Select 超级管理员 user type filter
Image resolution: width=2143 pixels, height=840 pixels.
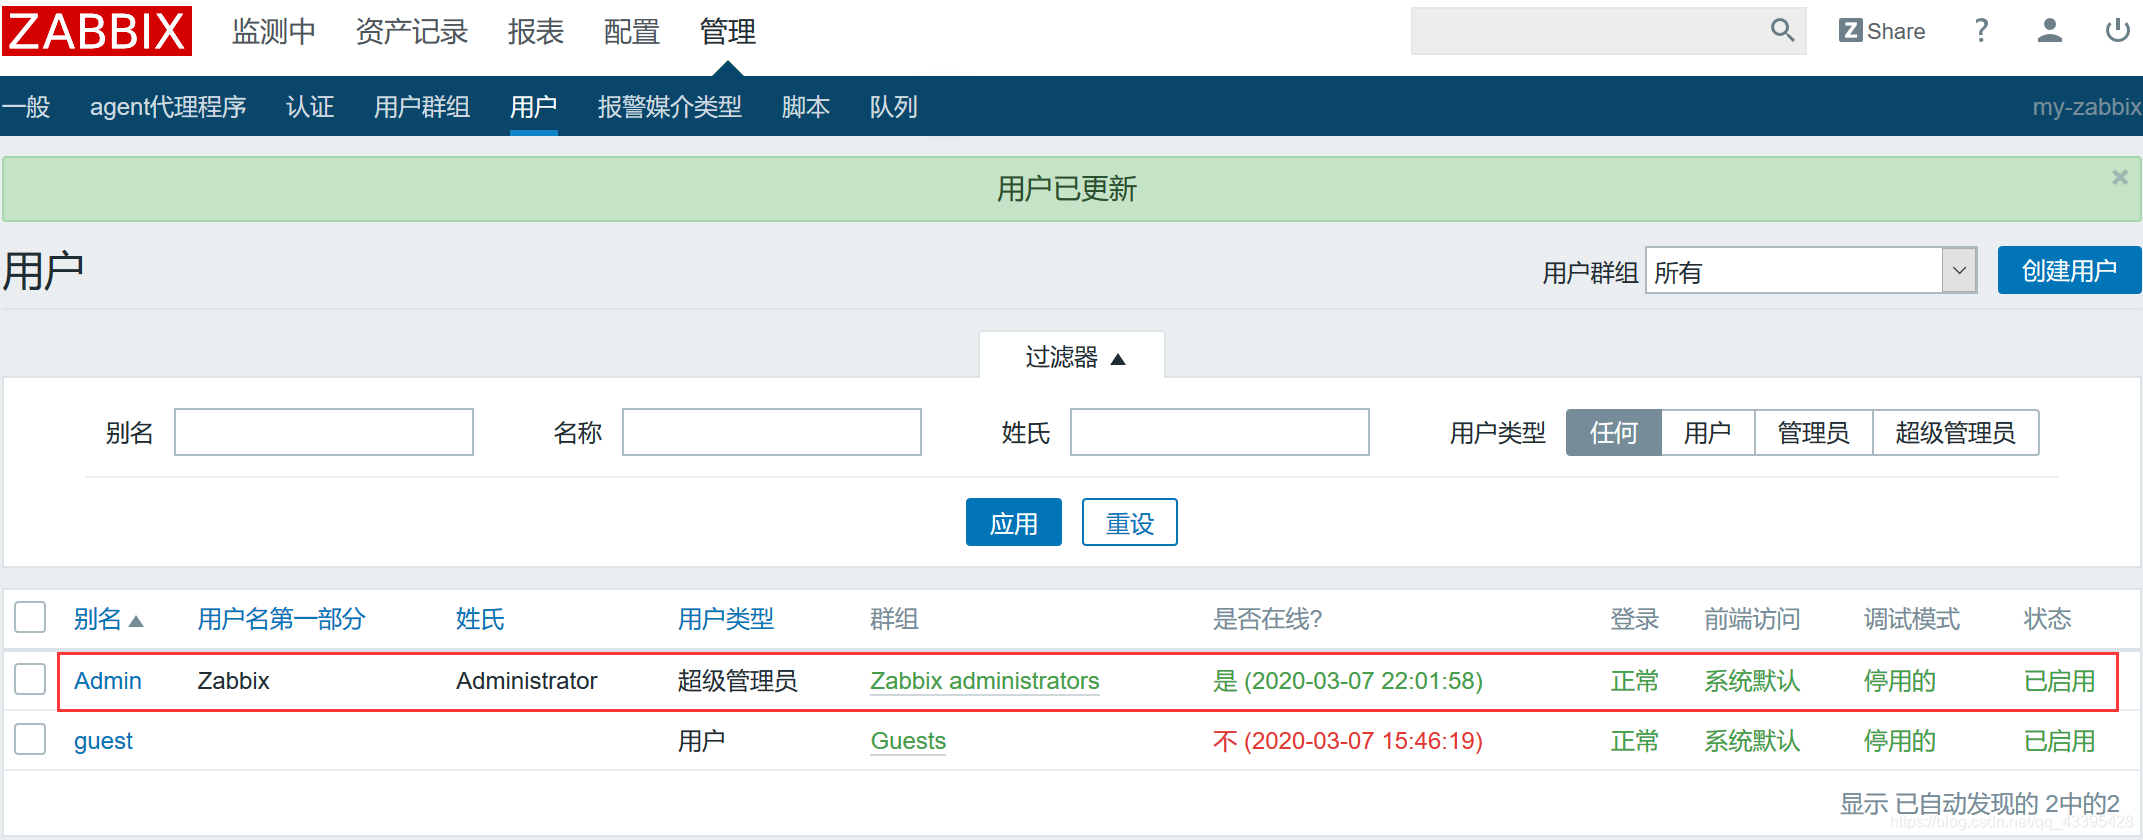[1956, 432]
